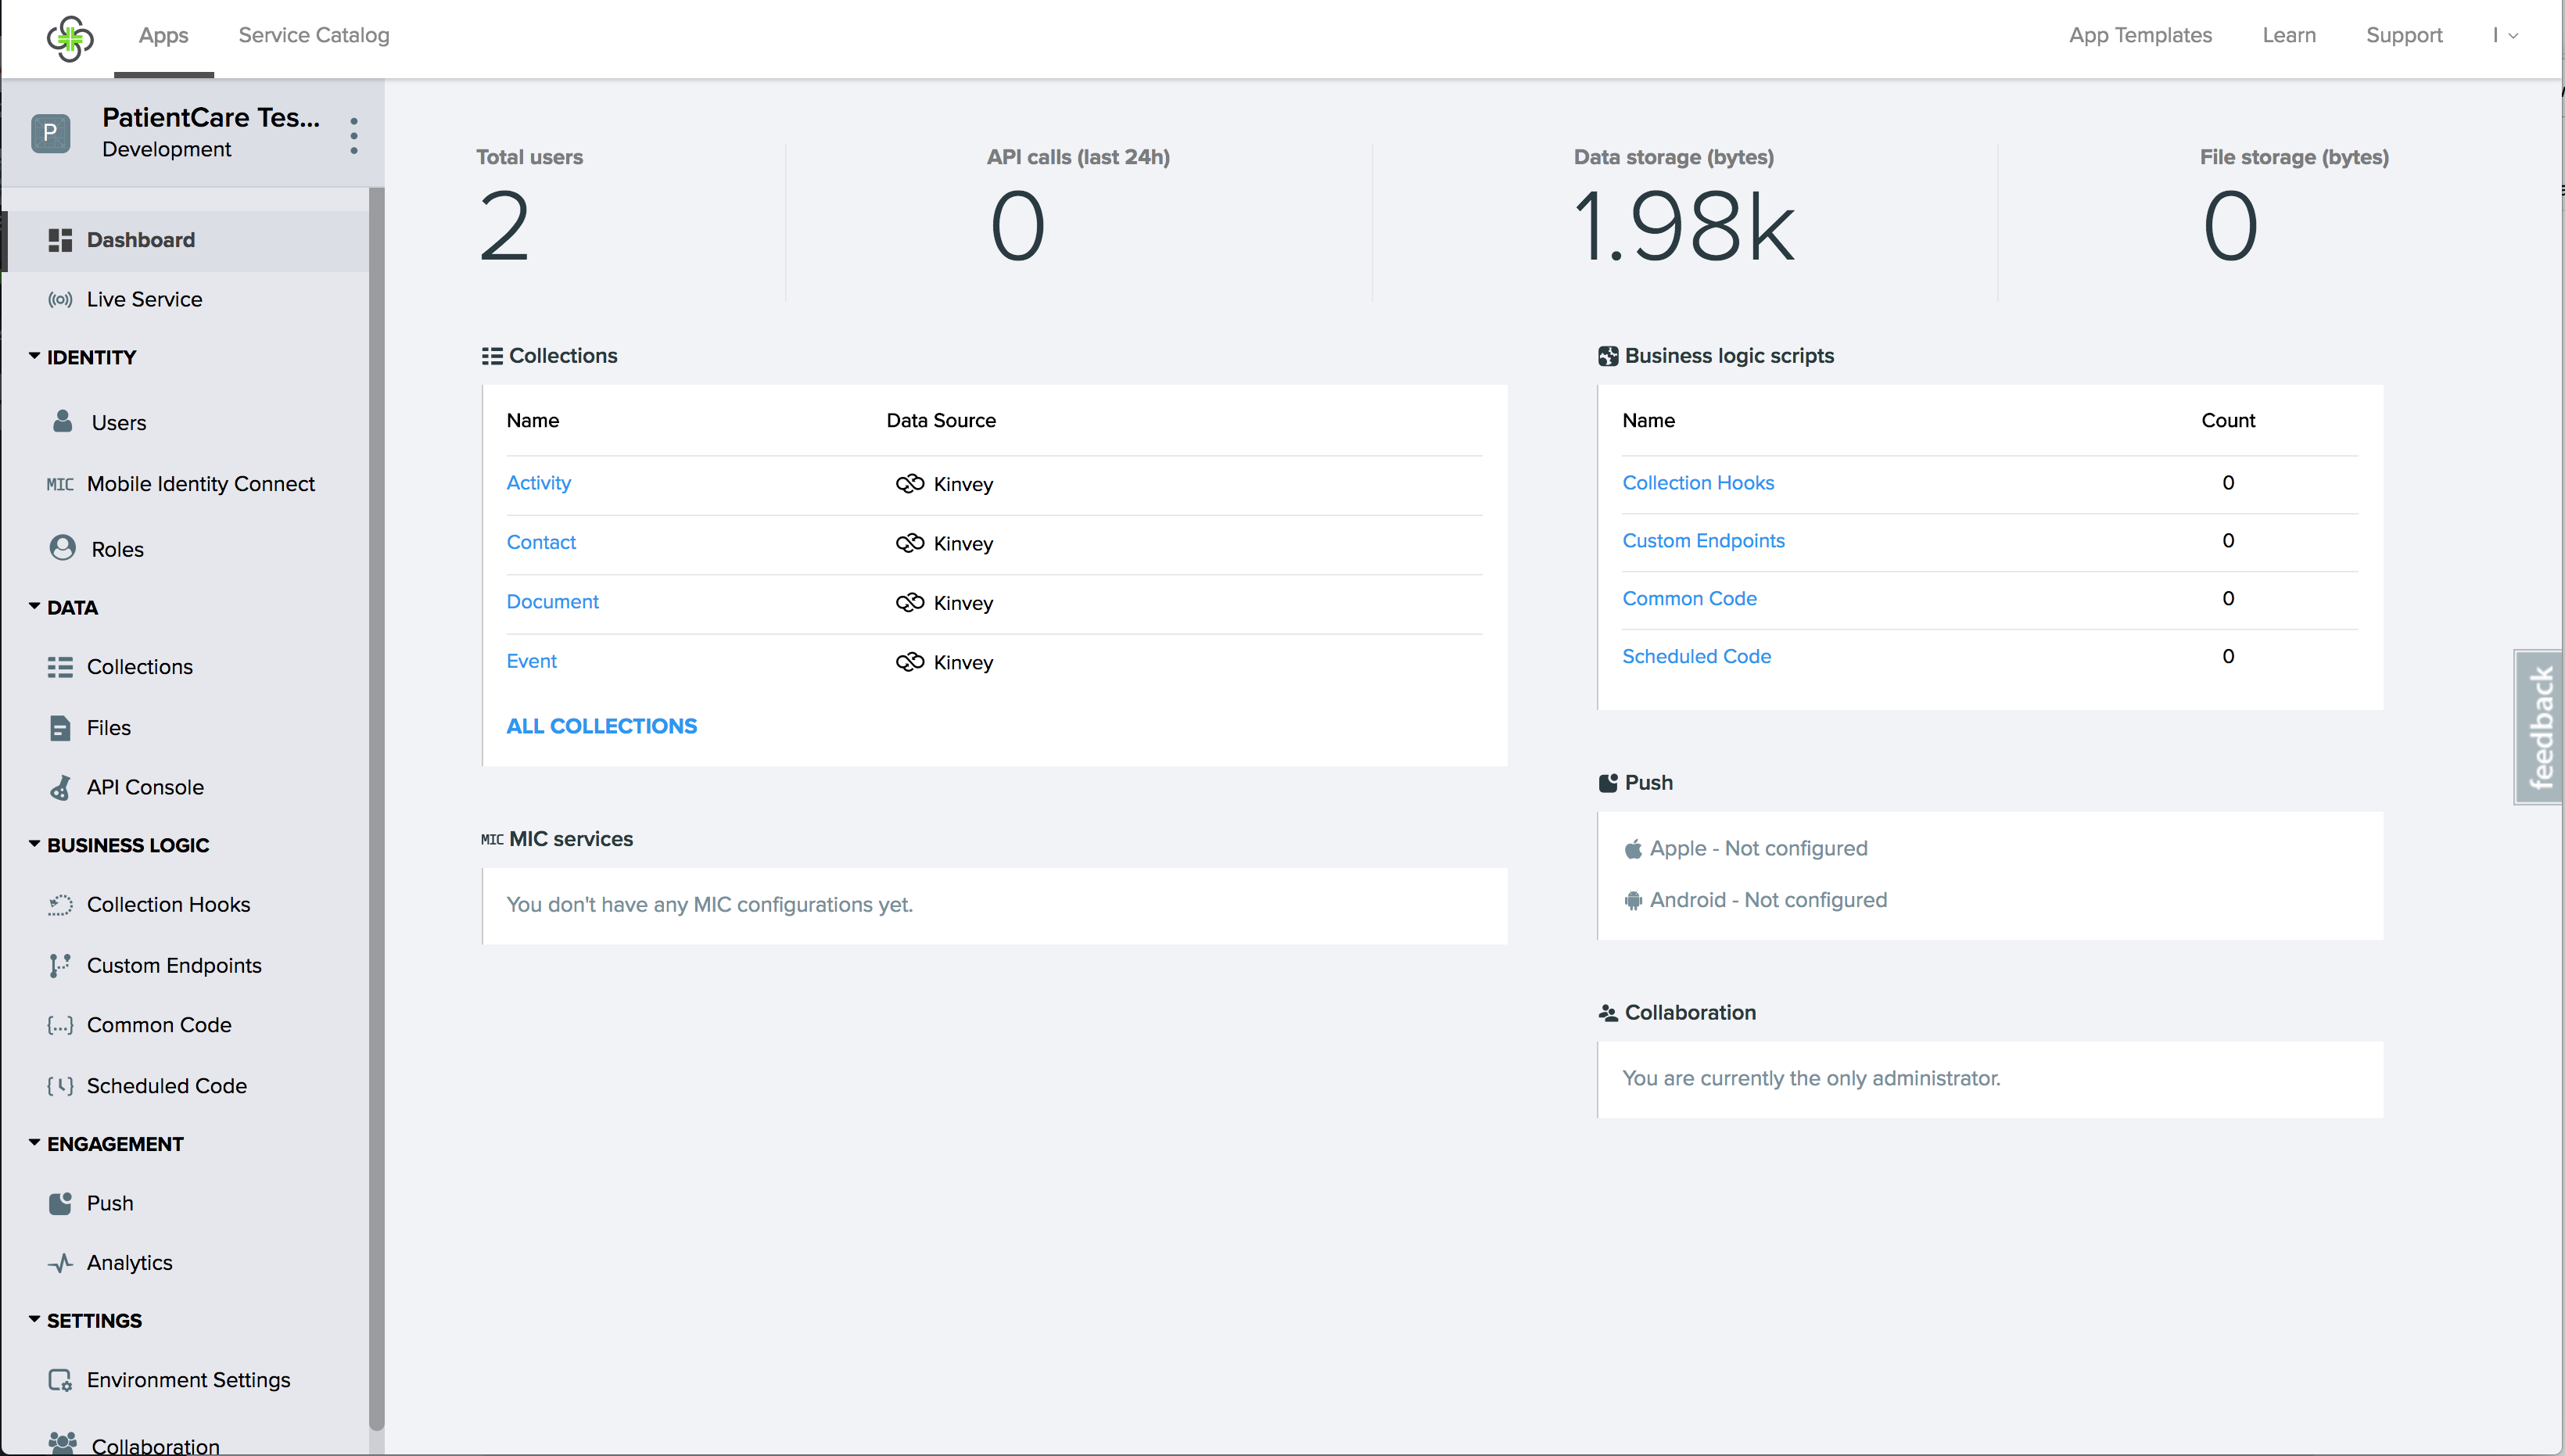
Task: Click the Environment Settings gear icon
Action: [60, 1380]
